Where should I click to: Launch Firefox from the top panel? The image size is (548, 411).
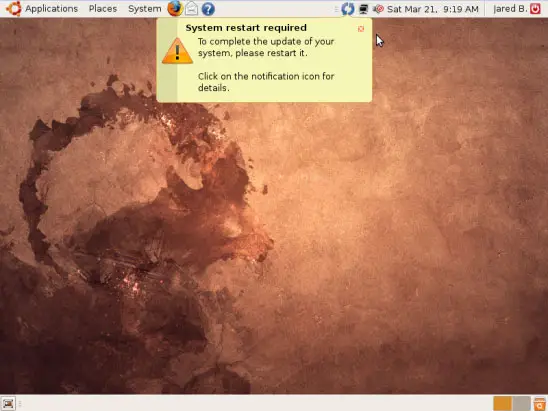coord(175,8)
